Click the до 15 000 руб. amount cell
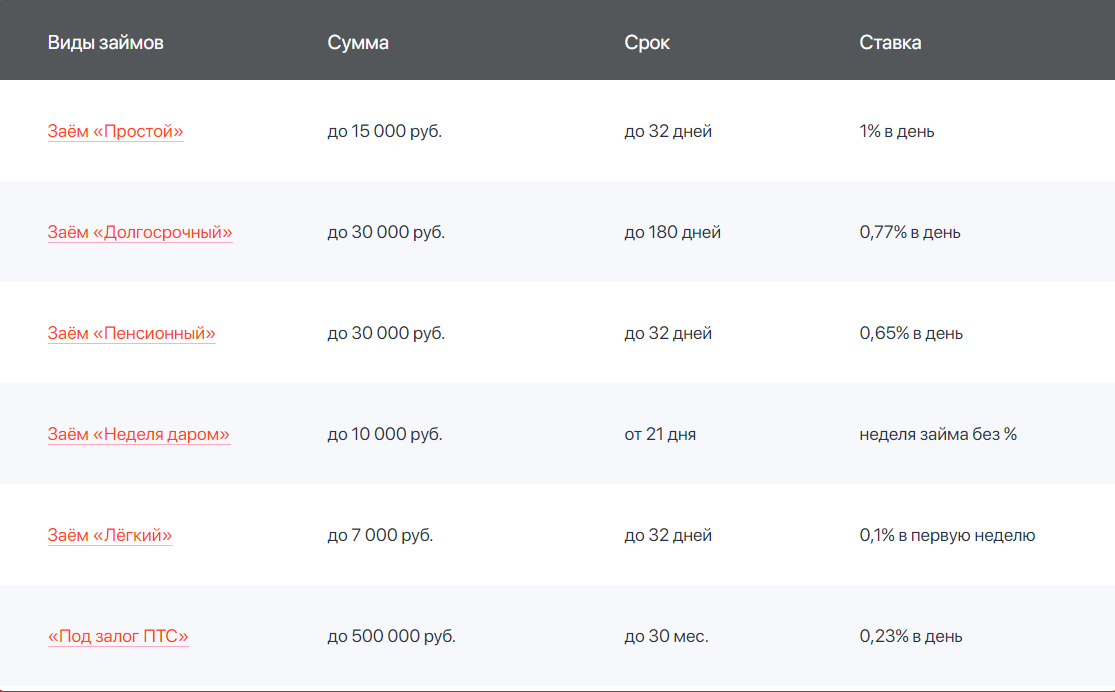Image resolution: width=1115 pixels, height=692 pixels. (384, 131)
